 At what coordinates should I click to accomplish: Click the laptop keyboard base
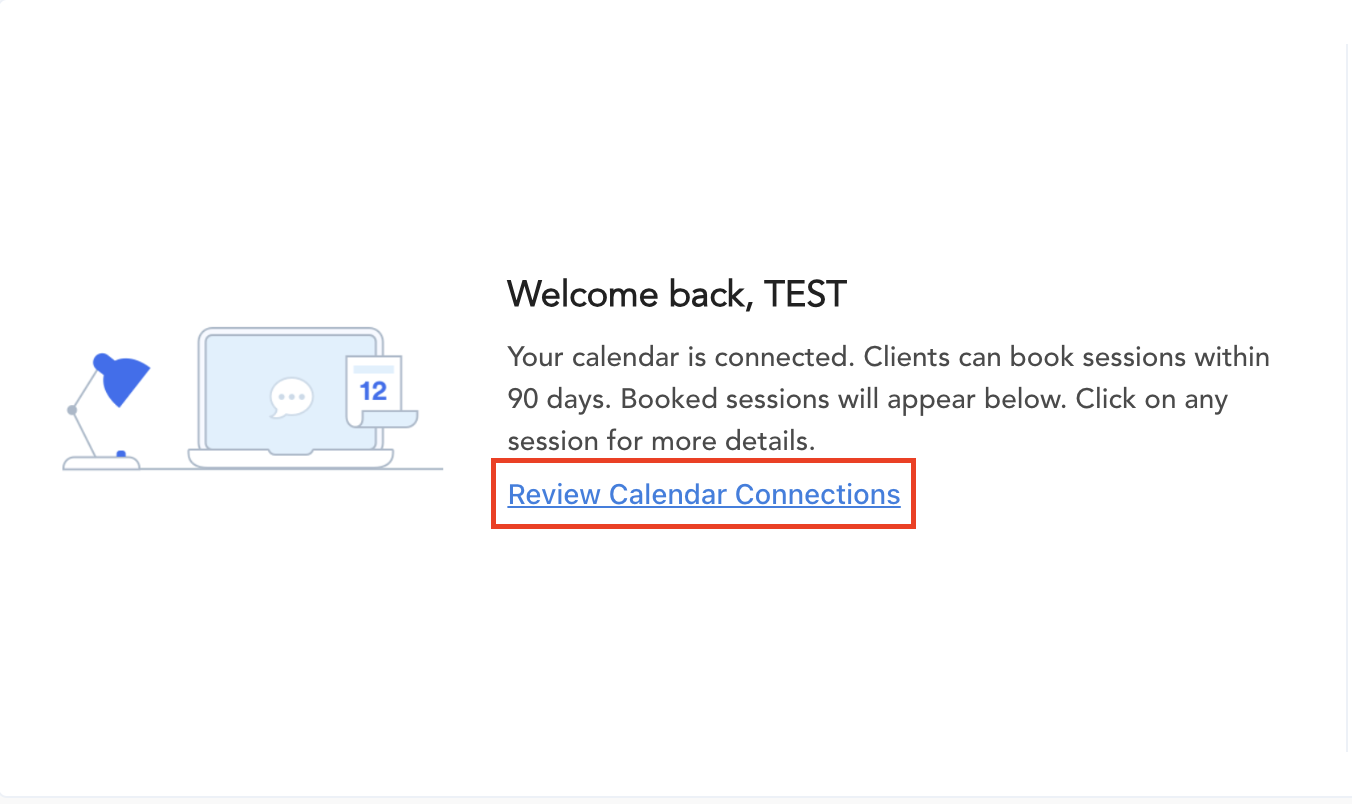point(290,458)
